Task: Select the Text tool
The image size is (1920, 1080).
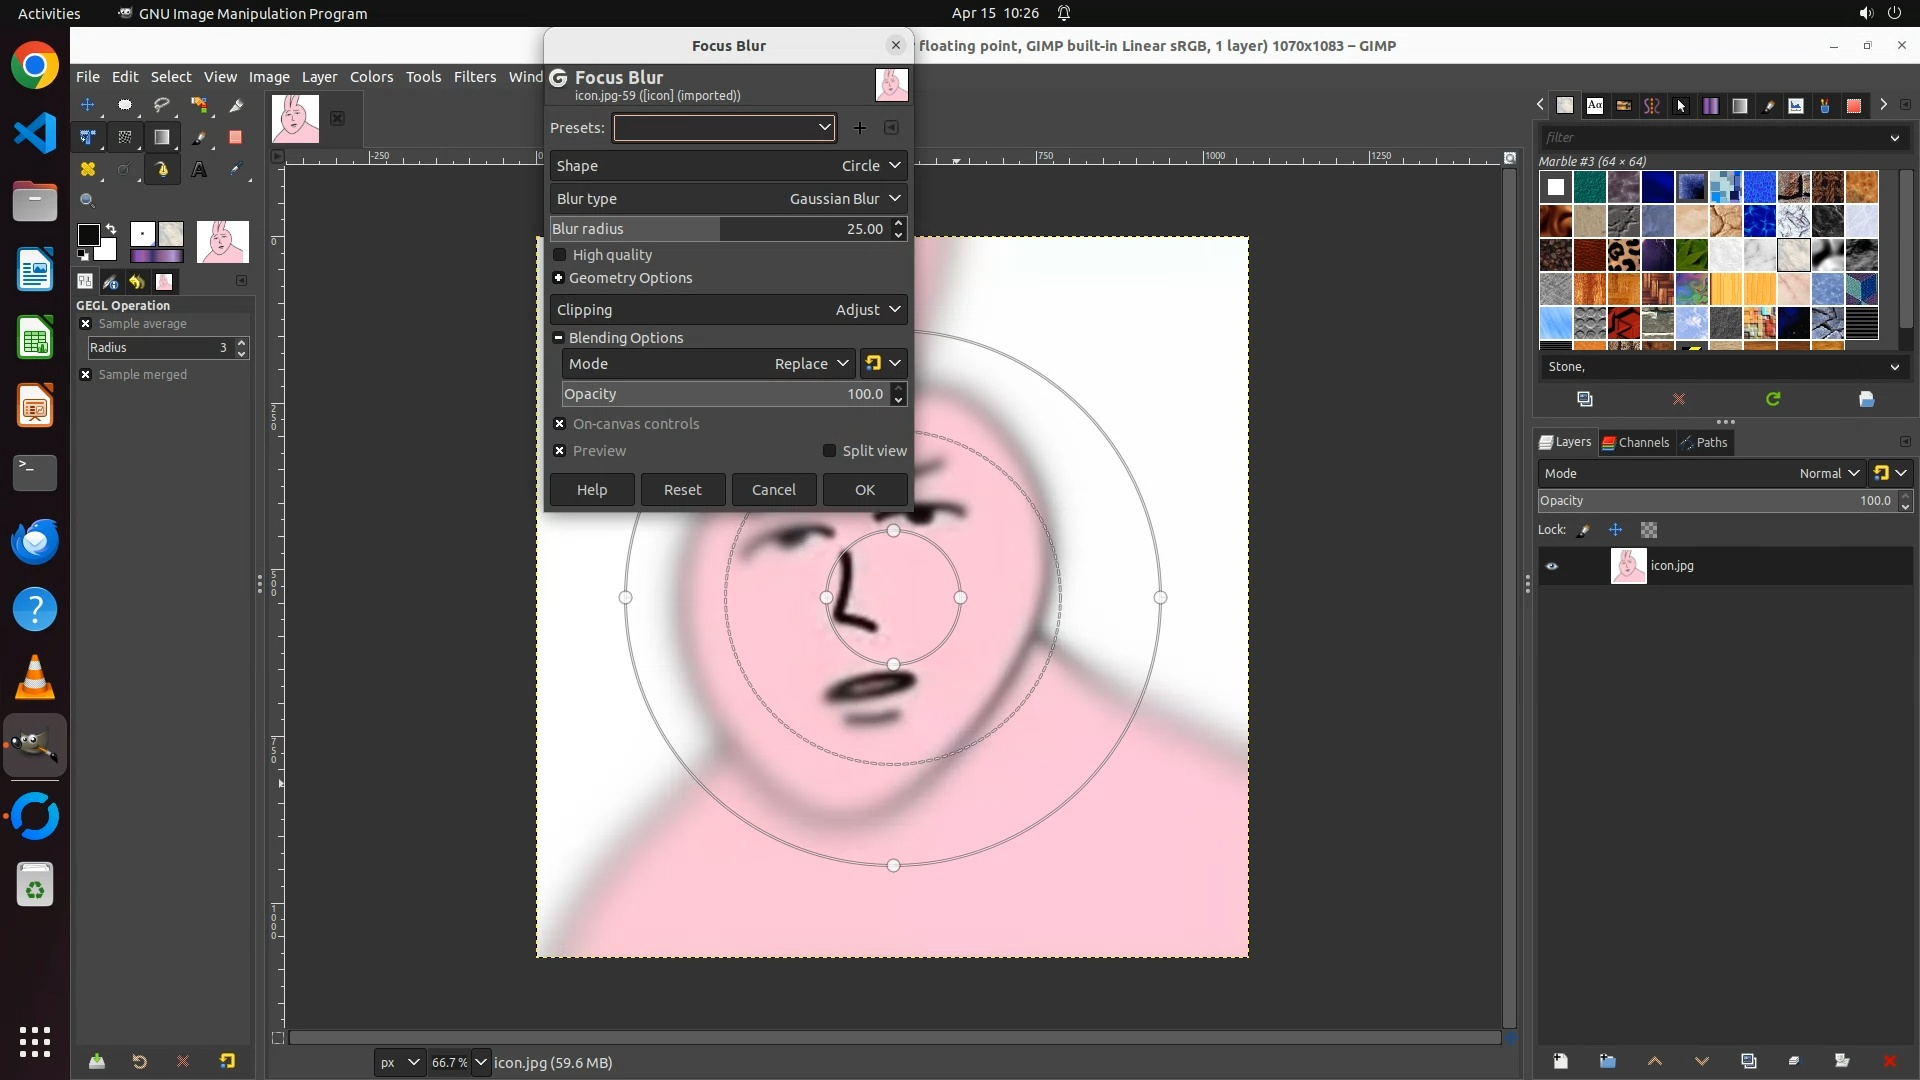Action: tap(199, 170)
